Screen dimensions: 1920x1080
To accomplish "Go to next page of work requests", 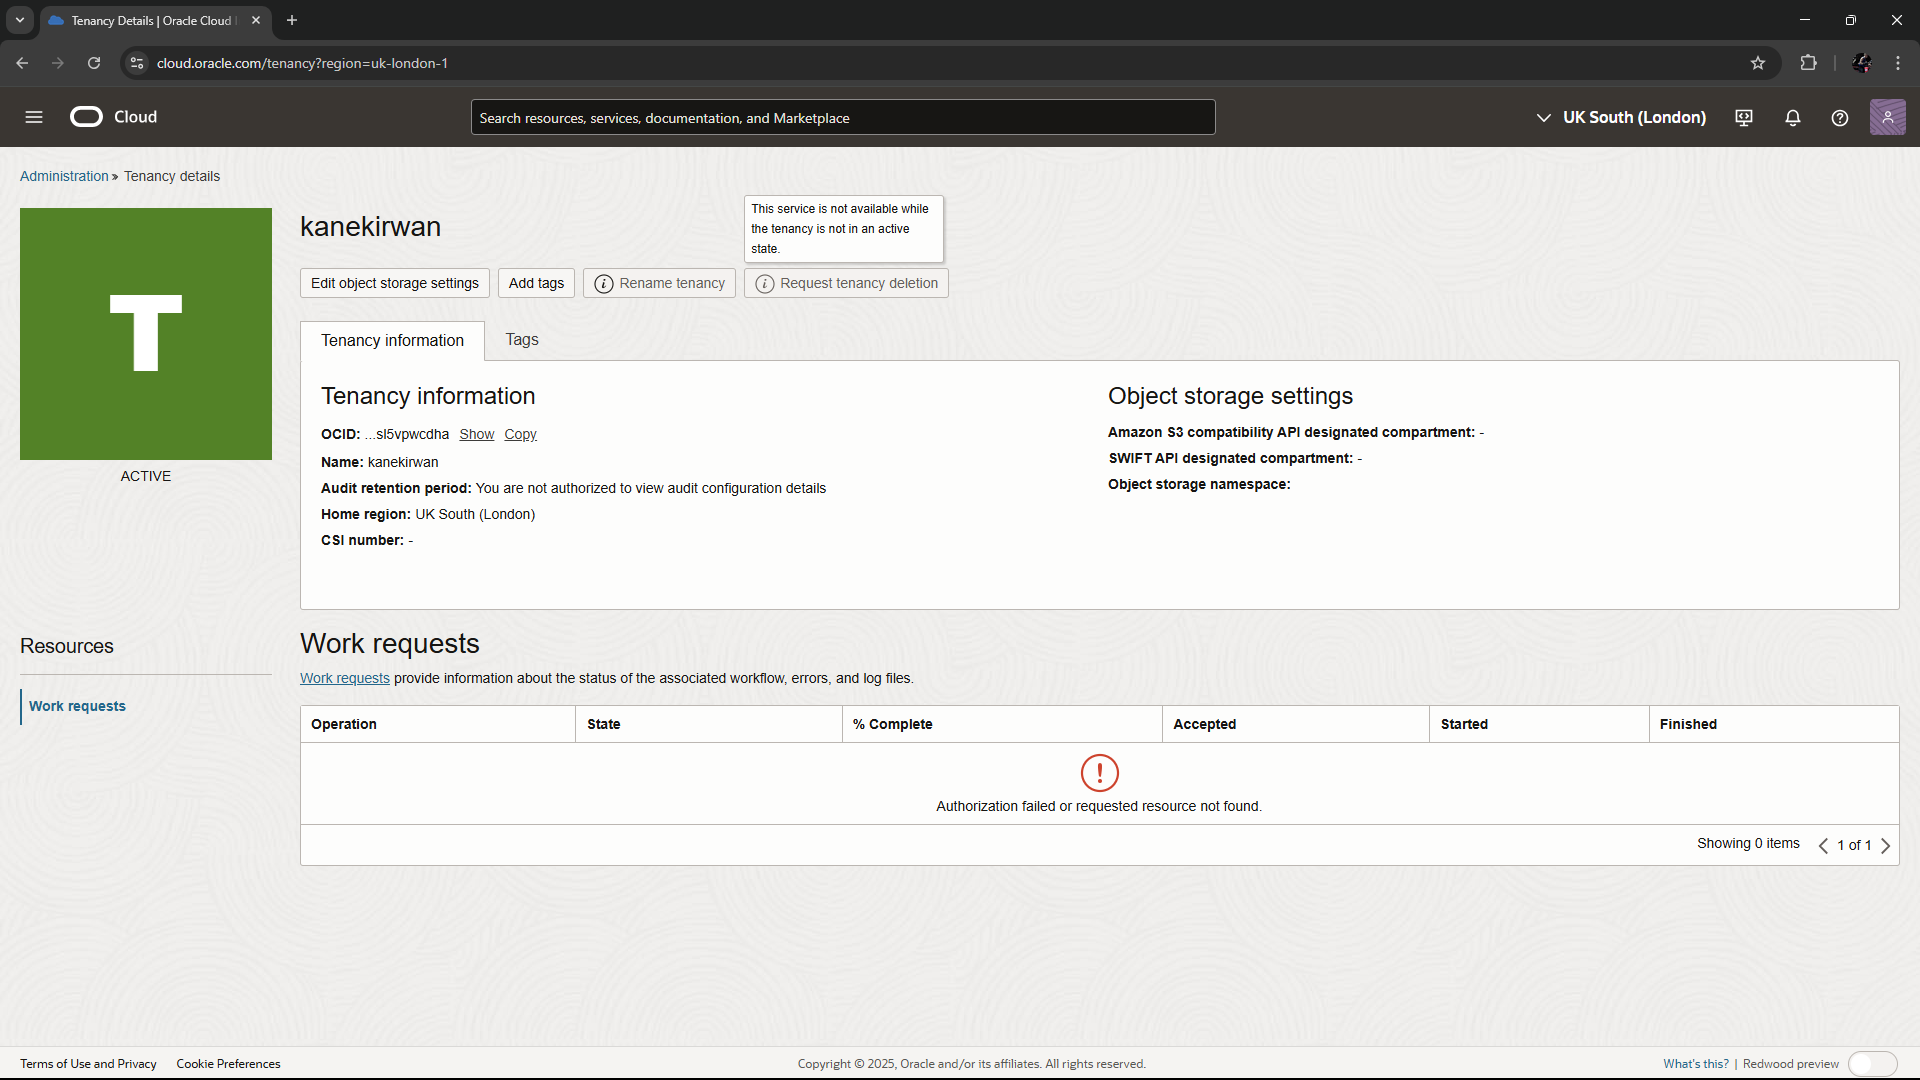I will [1886, 846].
